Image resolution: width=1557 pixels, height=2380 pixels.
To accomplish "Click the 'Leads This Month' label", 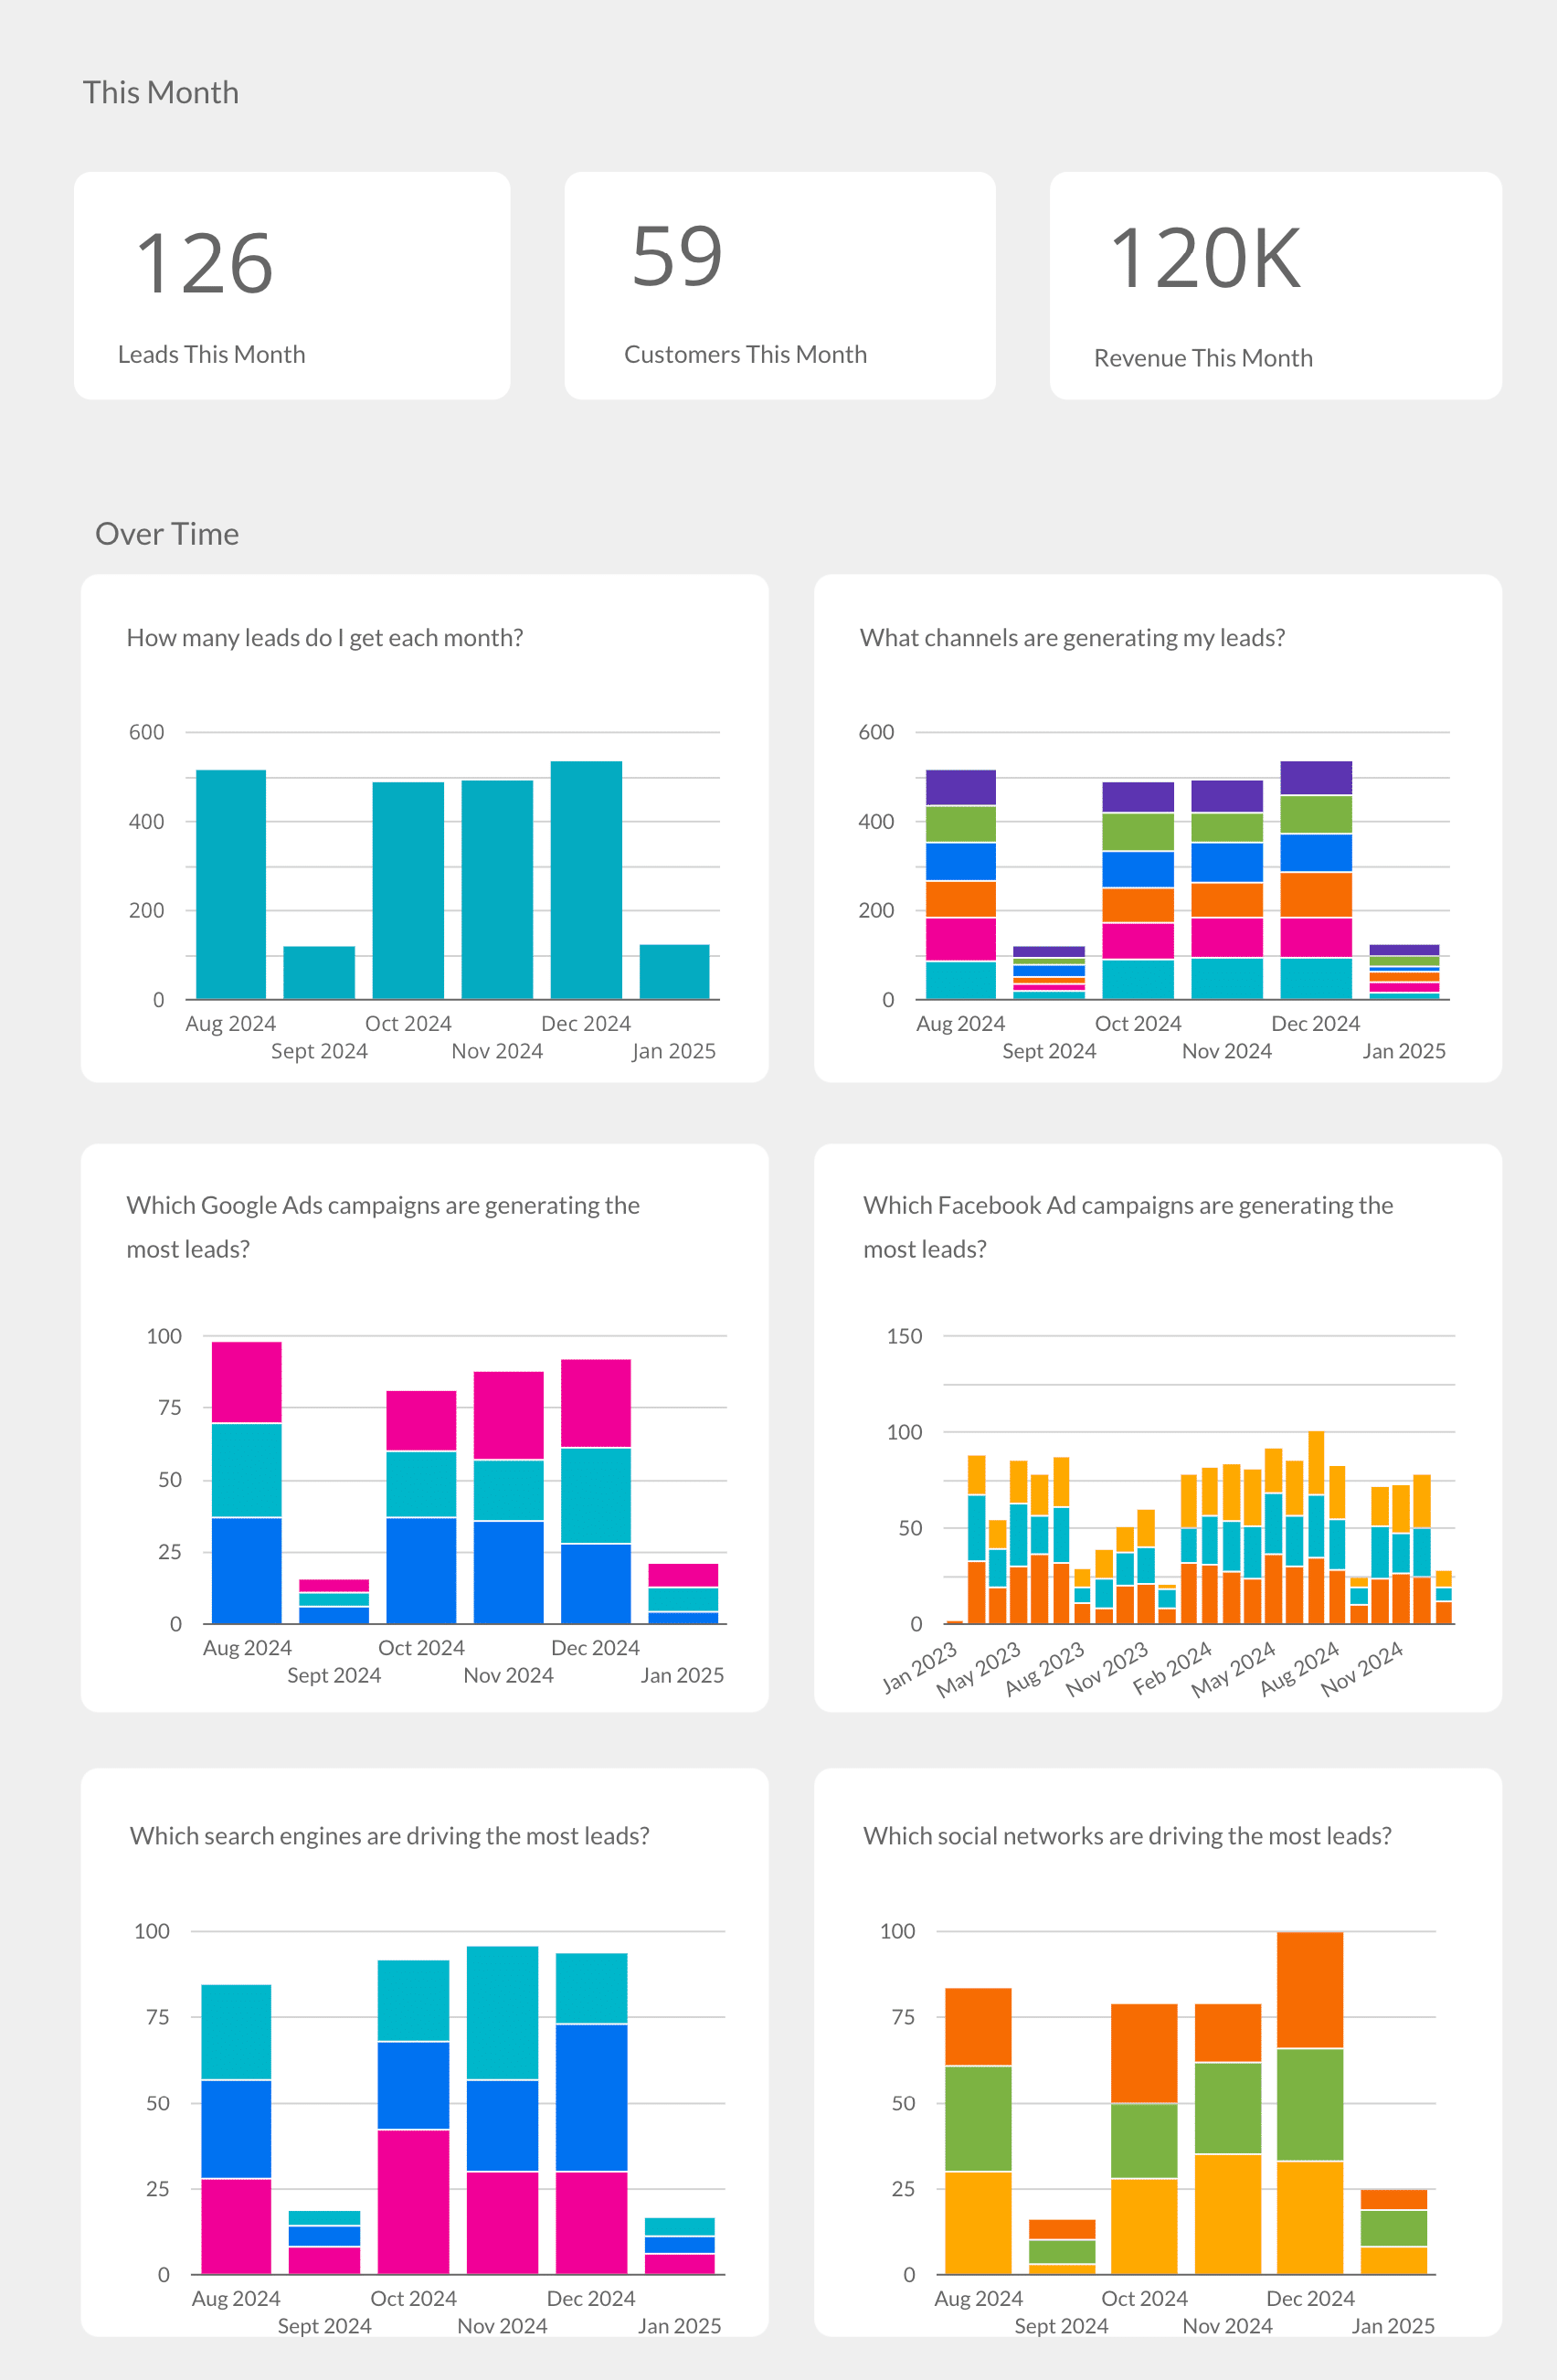I will [x=211, y=354].
